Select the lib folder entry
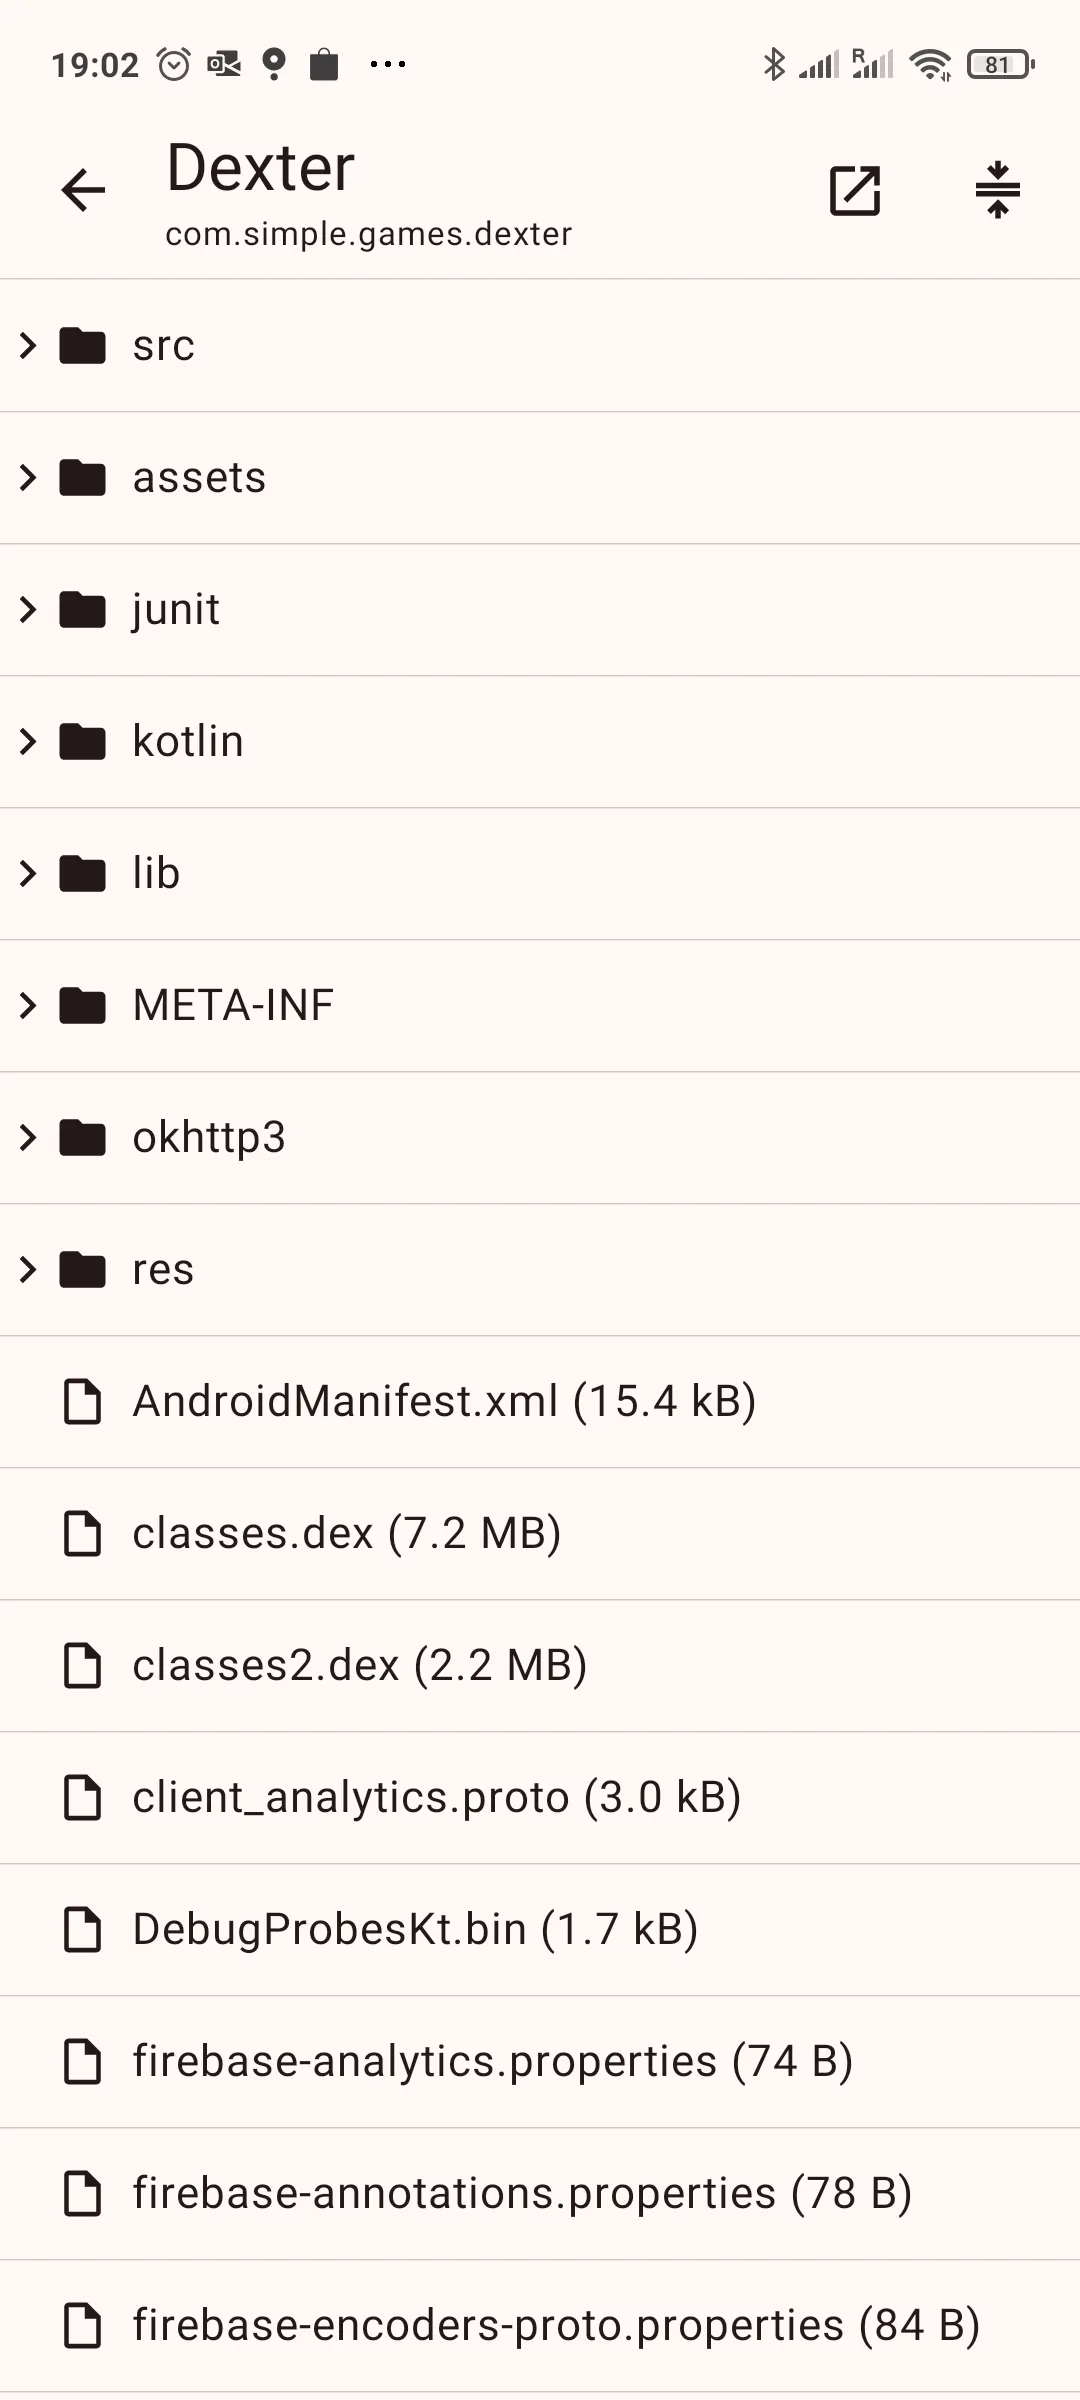This screenshot has height=2400, width=1080. tap(156, 873)
